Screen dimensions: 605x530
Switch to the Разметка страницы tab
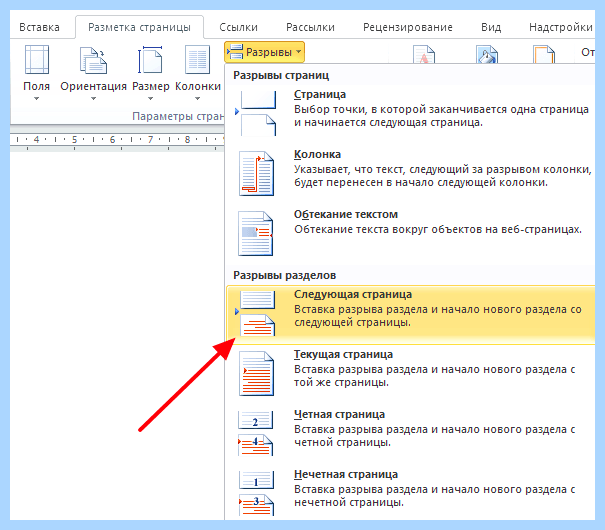click(x=139, y=27)
